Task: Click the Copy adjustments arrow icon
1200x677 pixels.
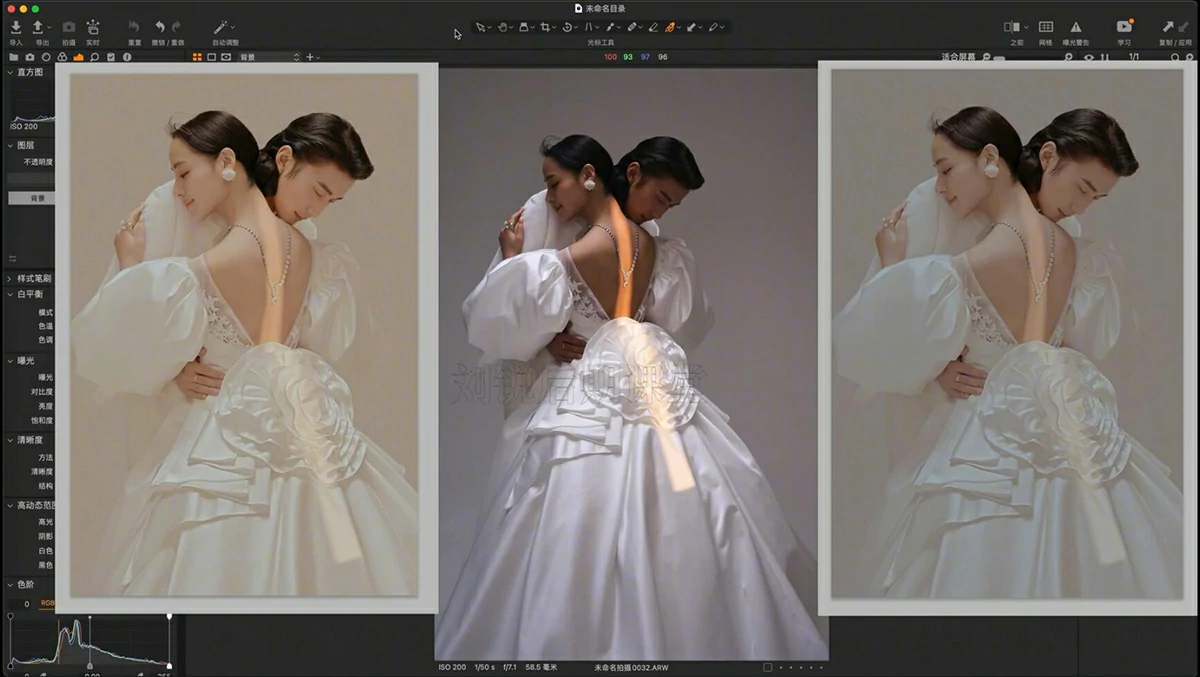Action: (1168, 27)
